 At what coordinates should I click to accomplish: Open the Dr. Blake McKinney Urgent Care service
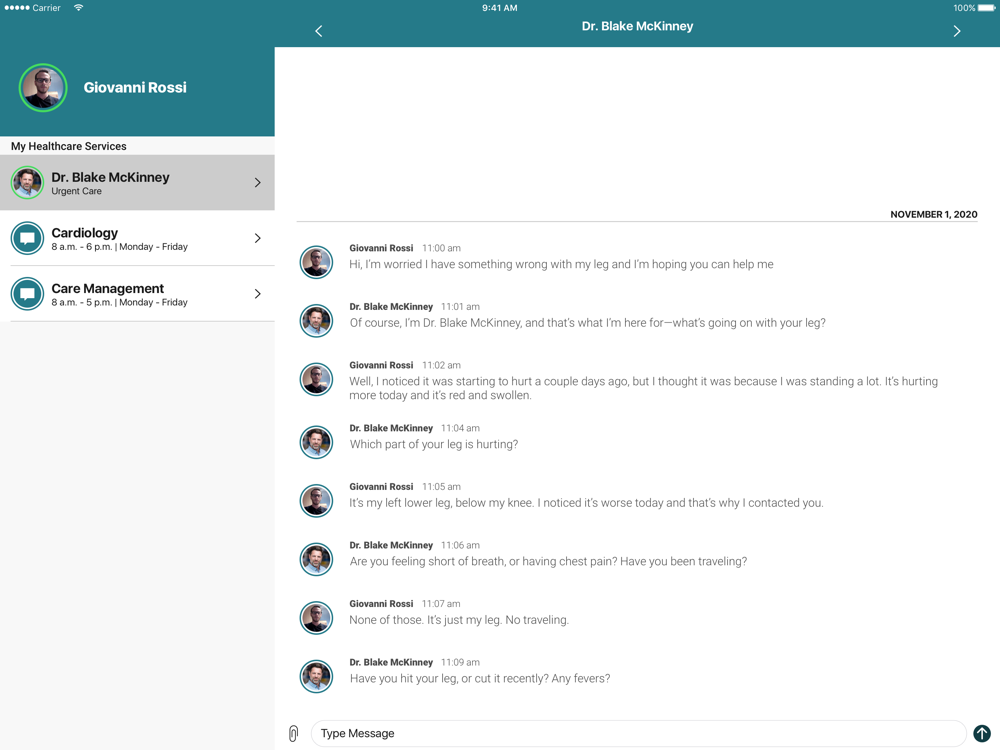137,182
